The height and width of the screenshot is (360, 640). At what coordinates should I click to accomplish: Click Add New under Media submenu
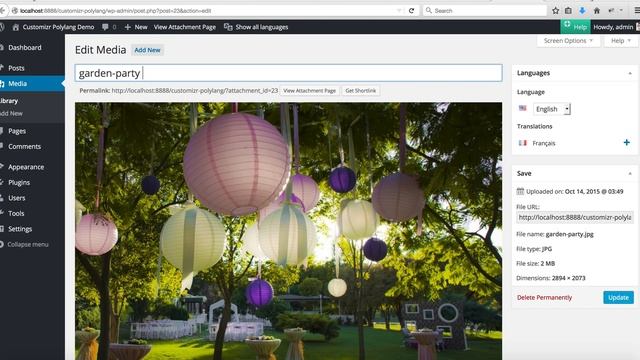[x=11, y=113]
